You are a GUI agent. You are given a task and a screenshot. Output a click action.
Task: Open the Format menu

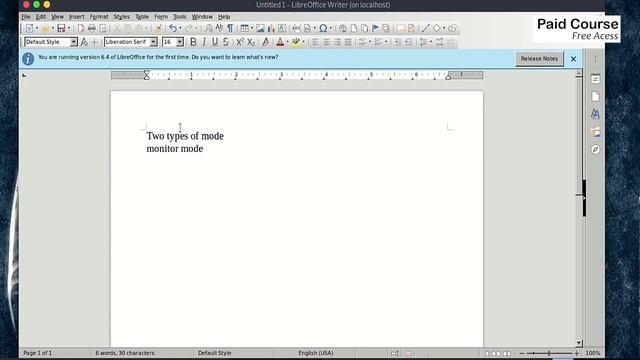[x=99, y=17]
